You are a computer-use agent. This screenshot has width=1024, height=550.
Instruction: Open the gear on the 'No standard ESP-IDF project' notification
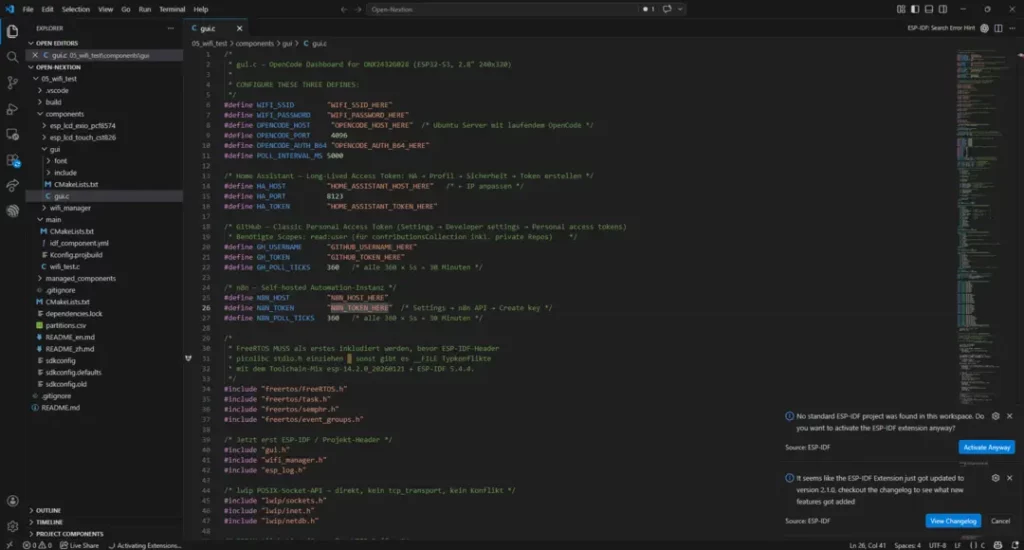click(995, 416)
